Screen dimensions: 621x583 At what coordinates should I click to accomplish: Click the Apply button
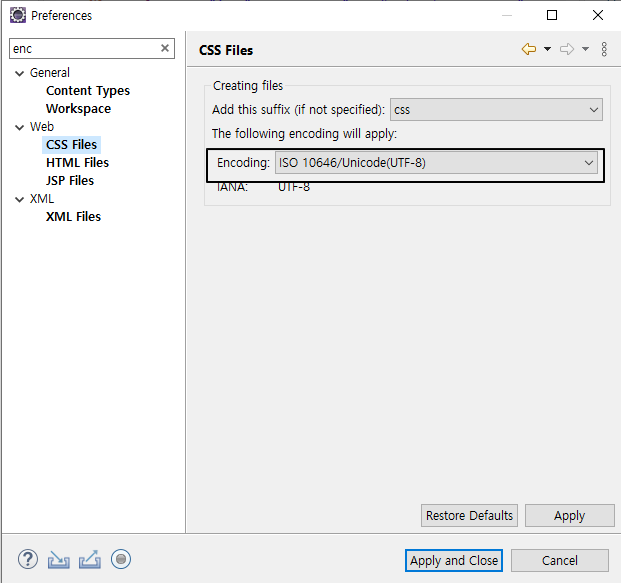pyautogui.click(x=570, y=516)
